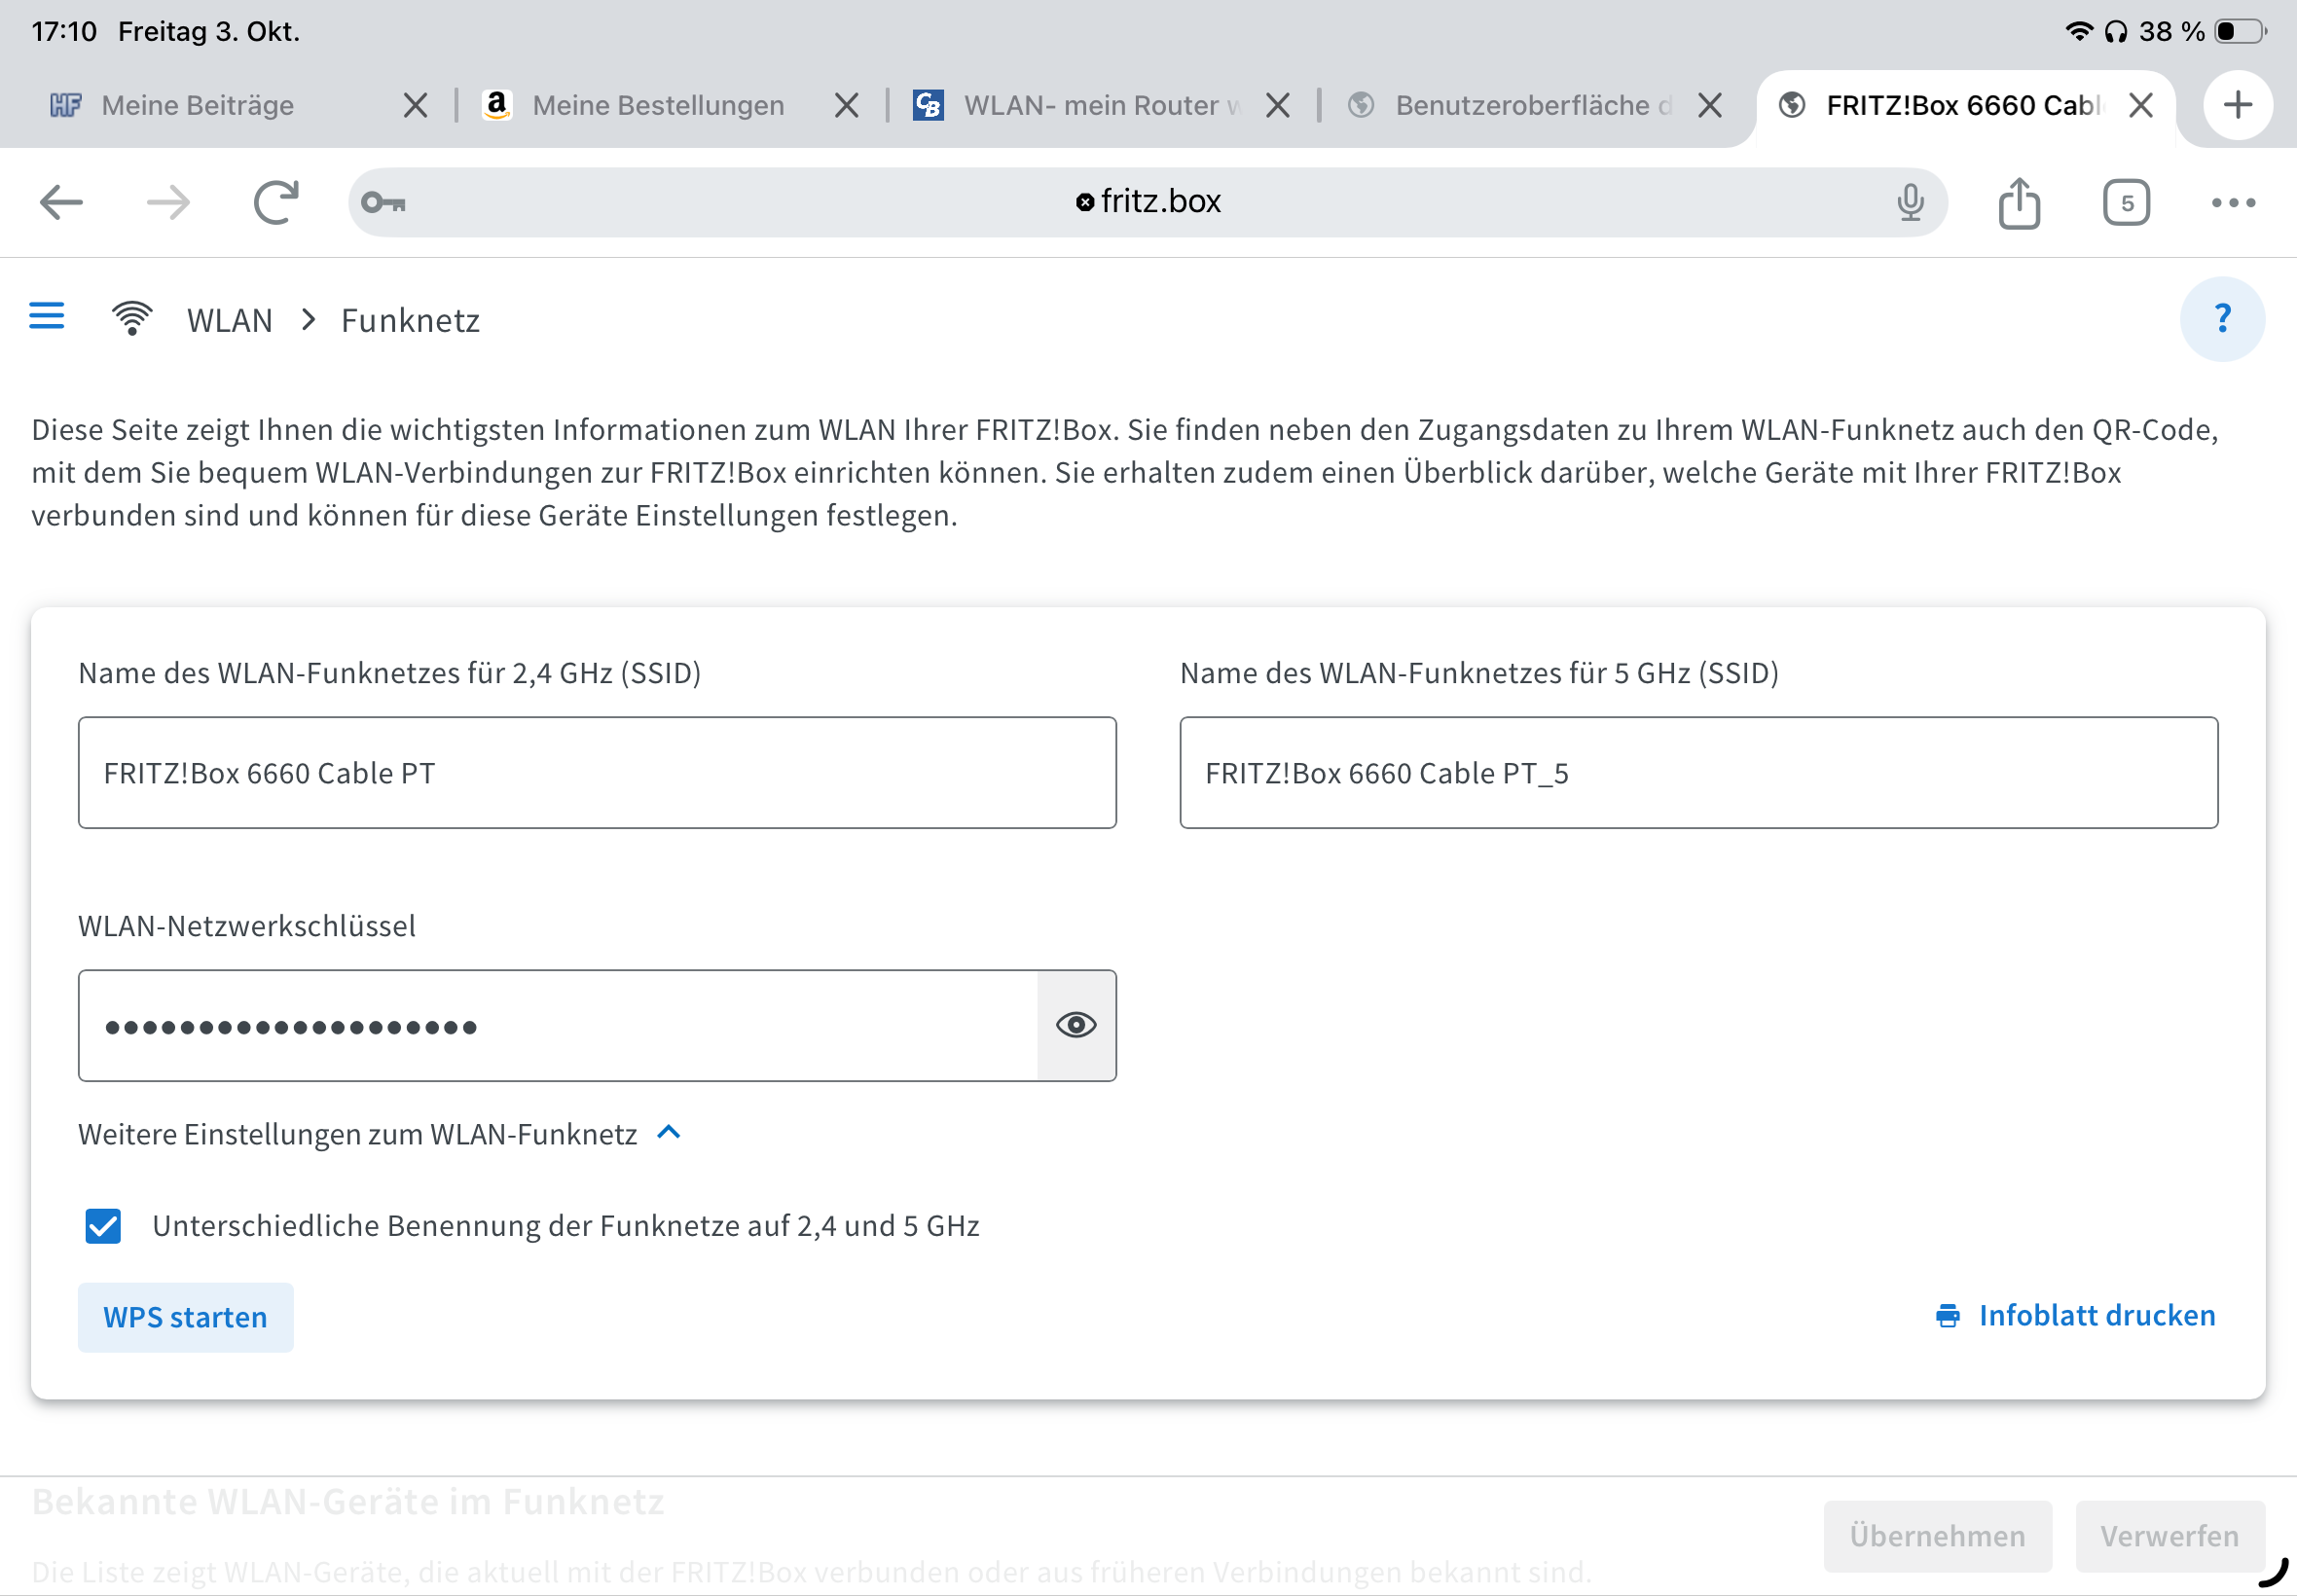Open the hamburger navigation menu
This screenshot has height=1596, width=2297.
pos(46,316)
